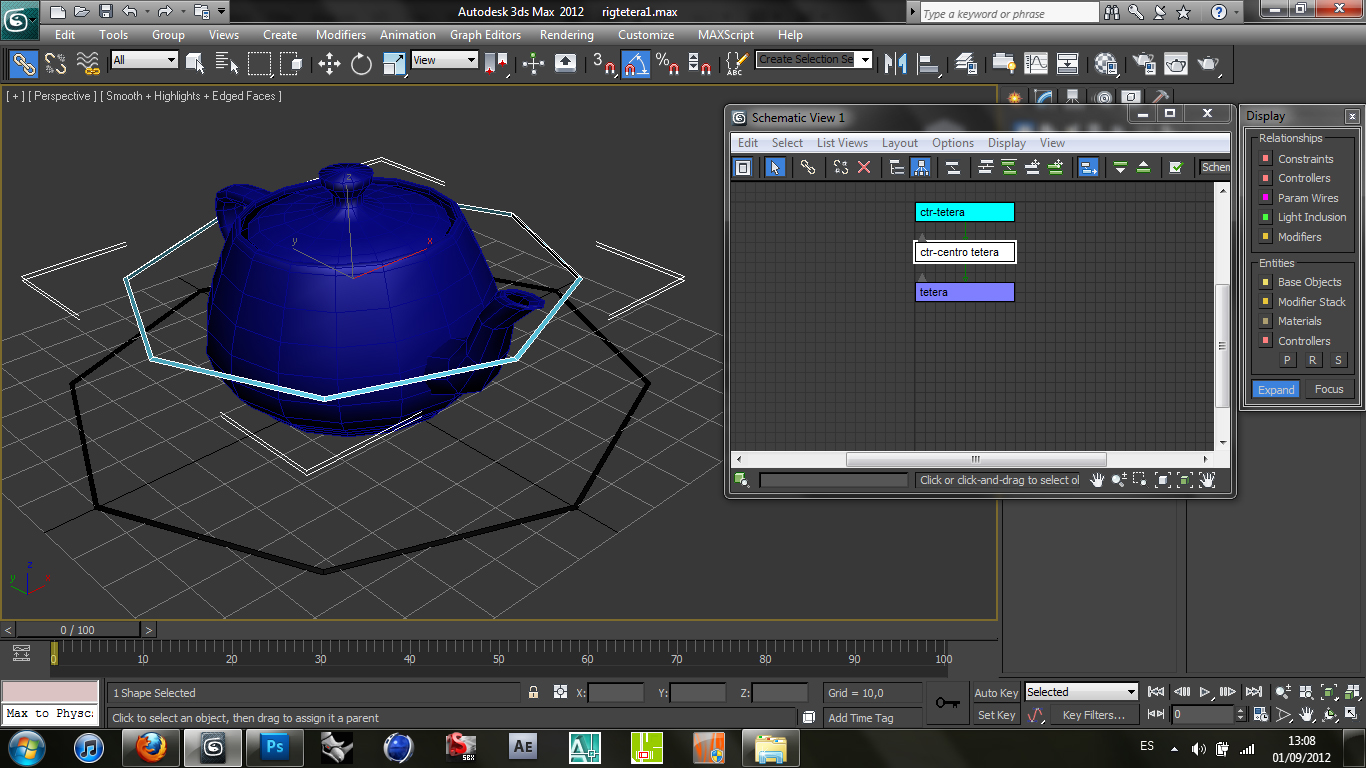Viewport: 1366px width, 768px height.
Task: Expand the 'Selected' key mode dropdown
Action: (x=1131, y=692)
